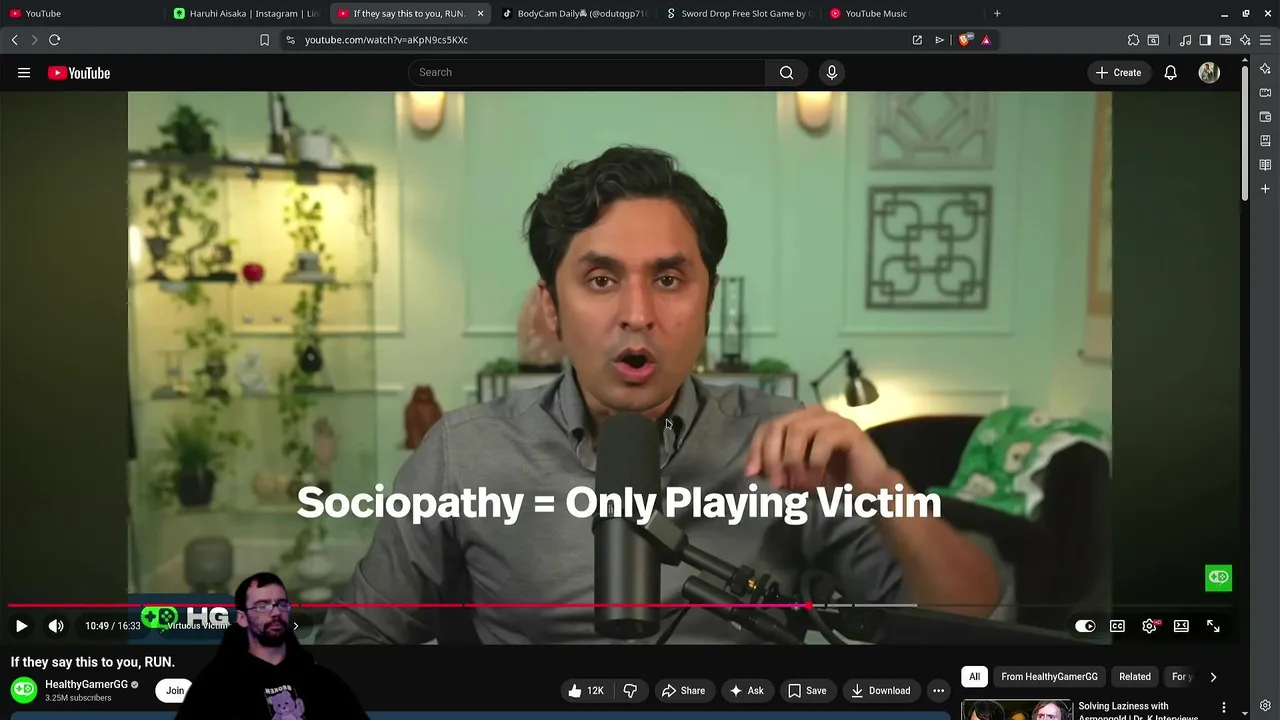Share this video
Screen dimensions: 1280x720
(684, 691)
